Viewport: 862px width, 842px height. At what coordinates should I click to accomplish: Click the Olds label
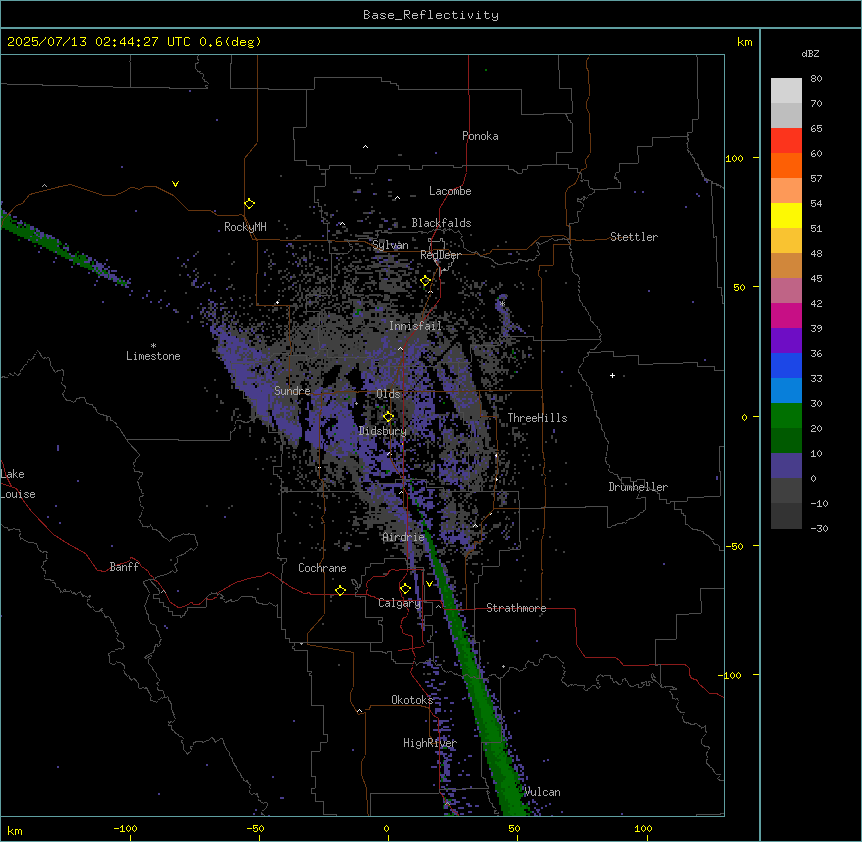pyautogui.click(x=388, y=394)
